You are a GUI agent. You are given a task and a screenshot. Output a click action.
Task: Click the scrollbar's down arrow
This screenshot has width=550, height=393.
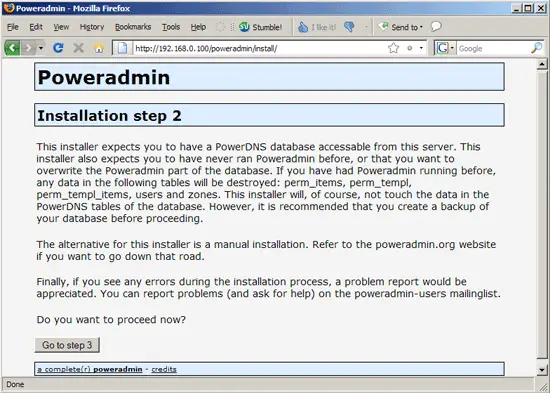click(x=542, y=369)
